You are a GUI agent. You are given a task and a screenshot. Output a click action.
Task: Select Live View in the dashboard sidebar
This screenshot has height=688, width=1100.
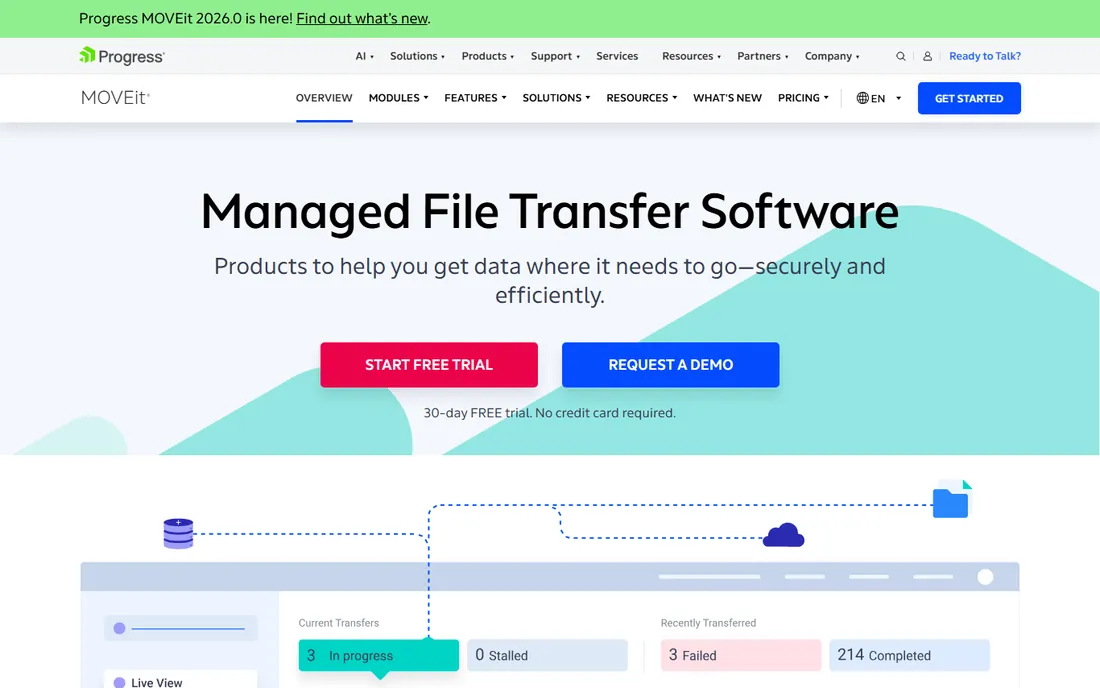pos(180,680)
